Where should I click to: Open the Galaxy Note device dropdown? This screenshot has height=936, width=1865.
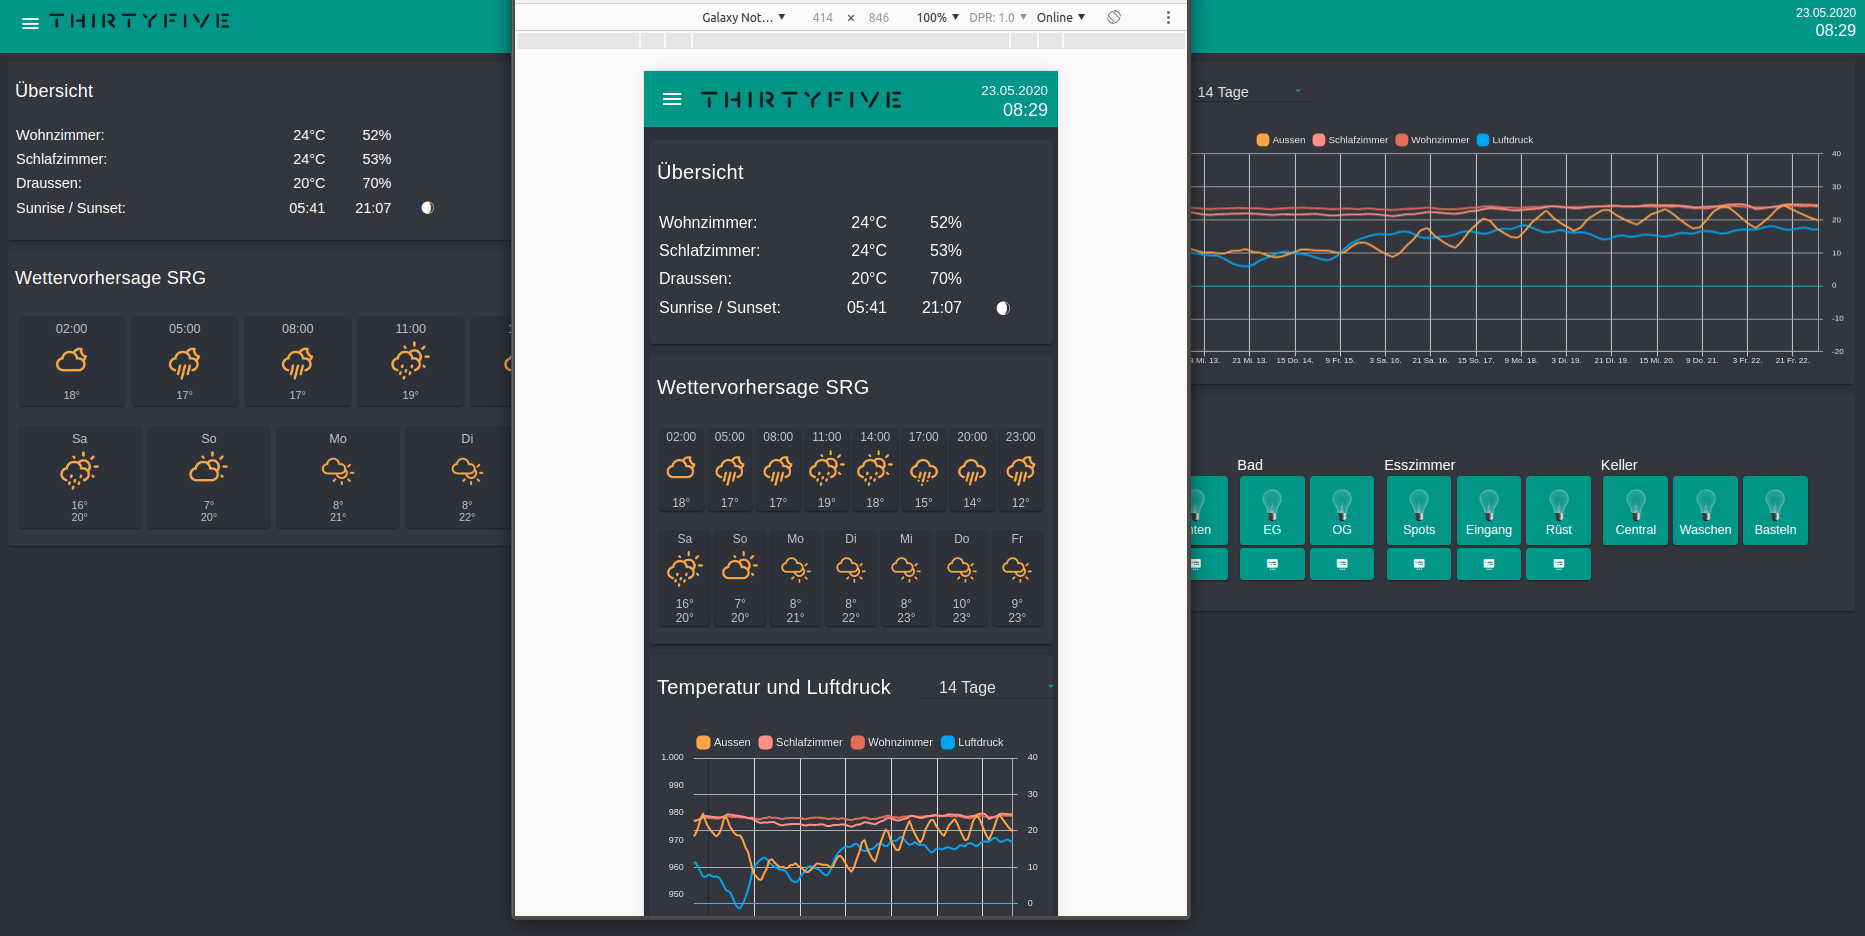pos(743,17)
